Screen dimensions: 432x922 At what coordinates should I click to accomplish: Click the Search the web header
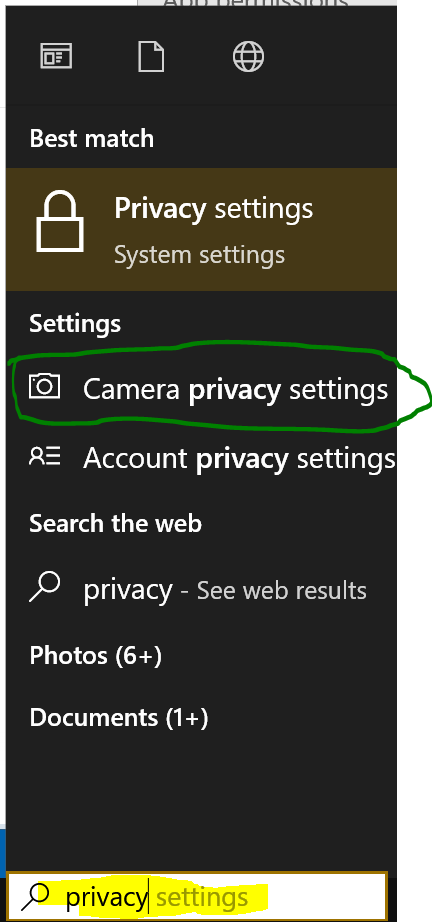click(x=115, y=523)
